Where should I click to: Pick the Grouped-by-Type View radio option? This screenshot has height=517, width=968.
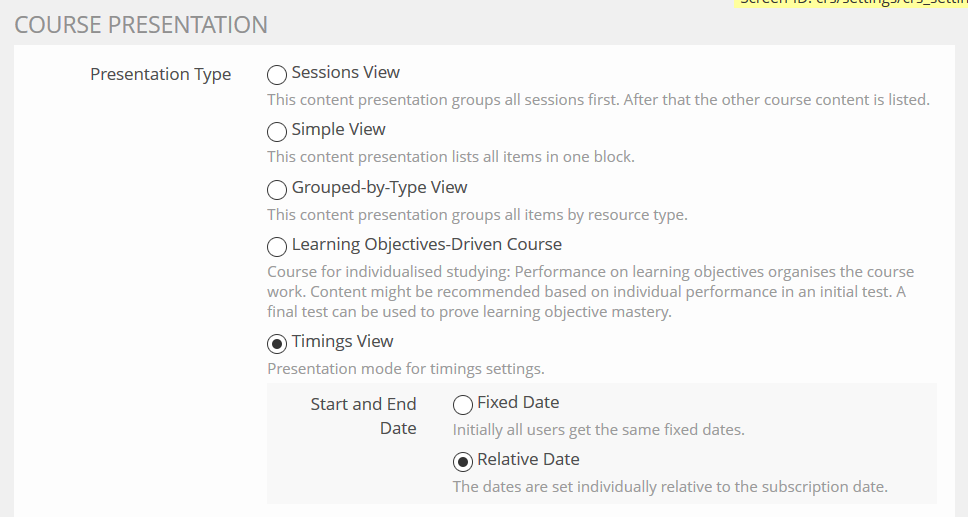tap(277, 189)
